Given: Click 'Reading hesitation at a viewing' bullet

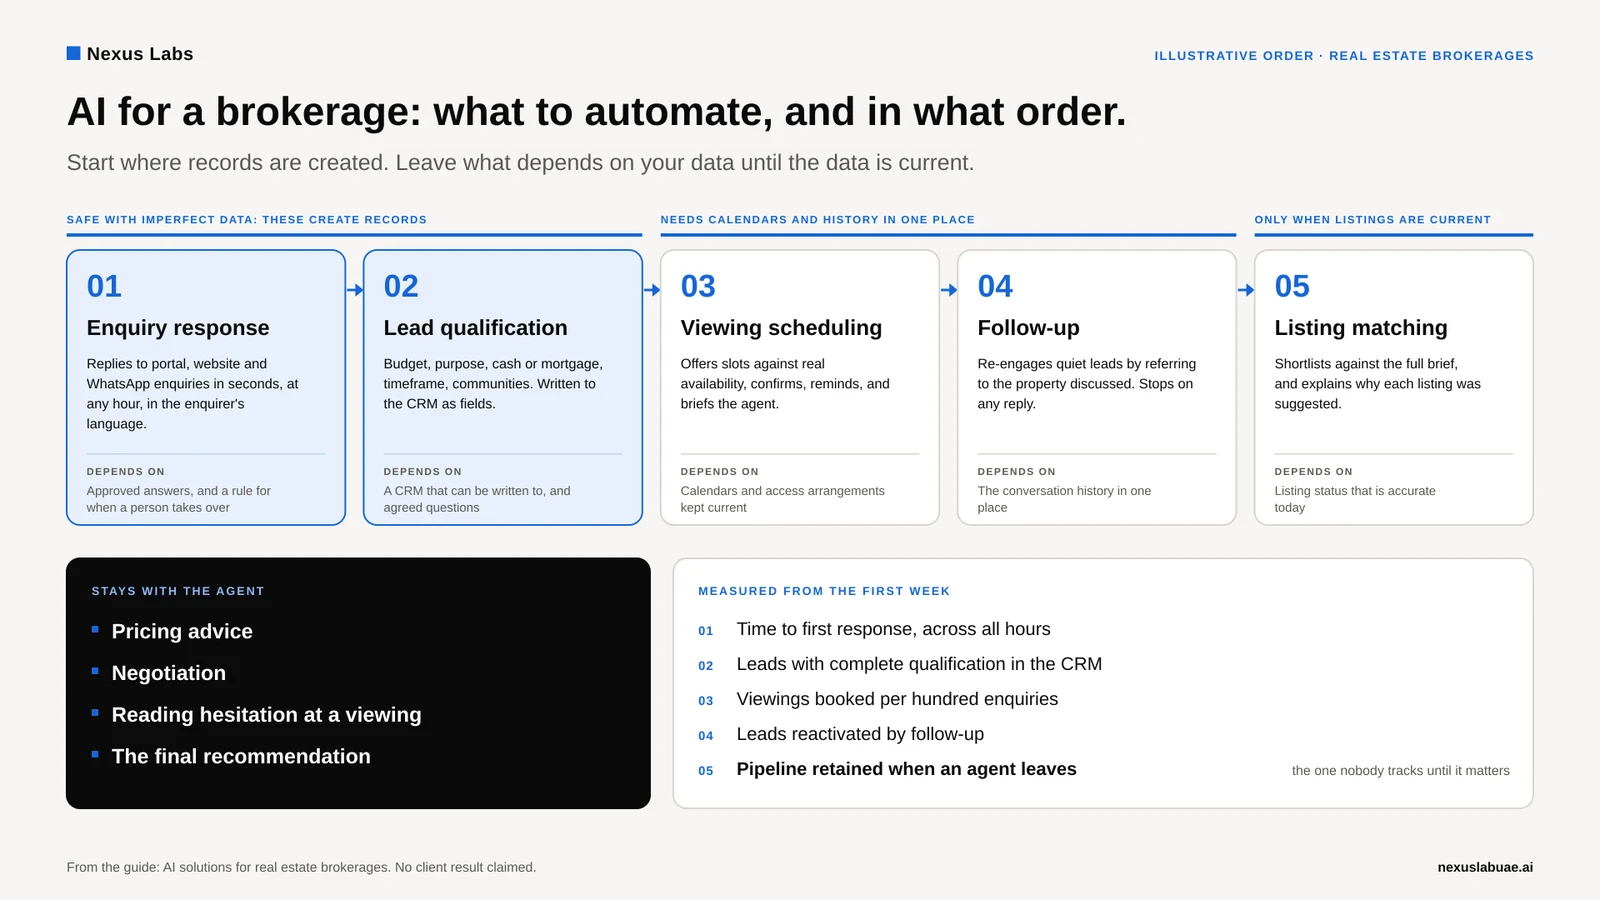Looking at the screenshot, I should pyautogui.click(x=267, y=715).
